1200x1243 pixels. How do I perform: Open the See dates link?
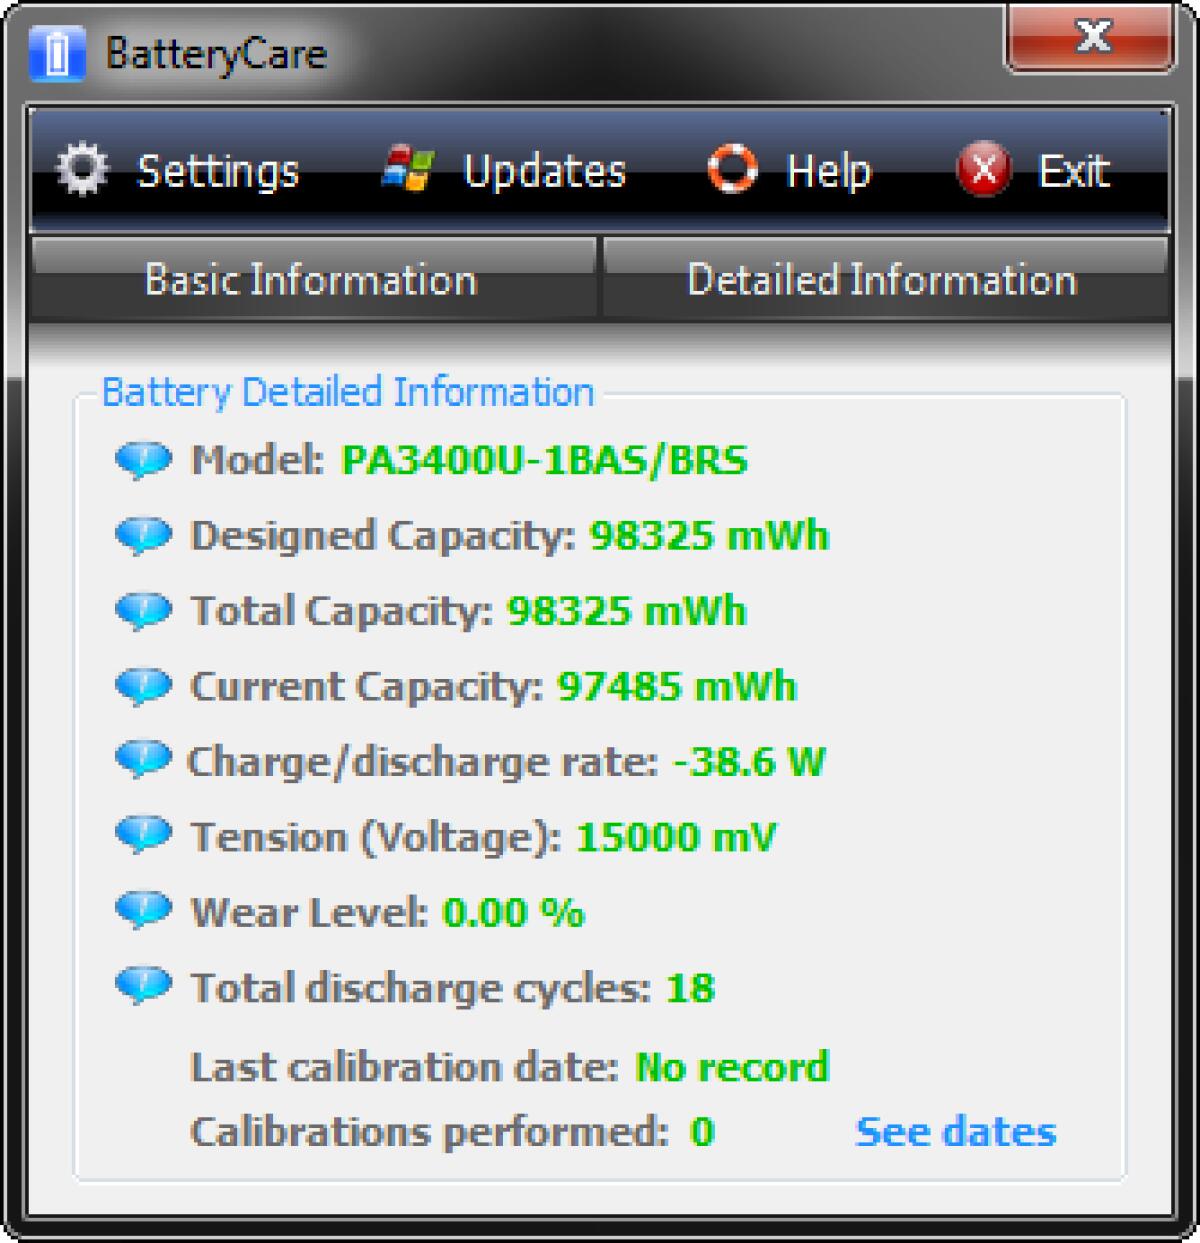click(953, 1131)
